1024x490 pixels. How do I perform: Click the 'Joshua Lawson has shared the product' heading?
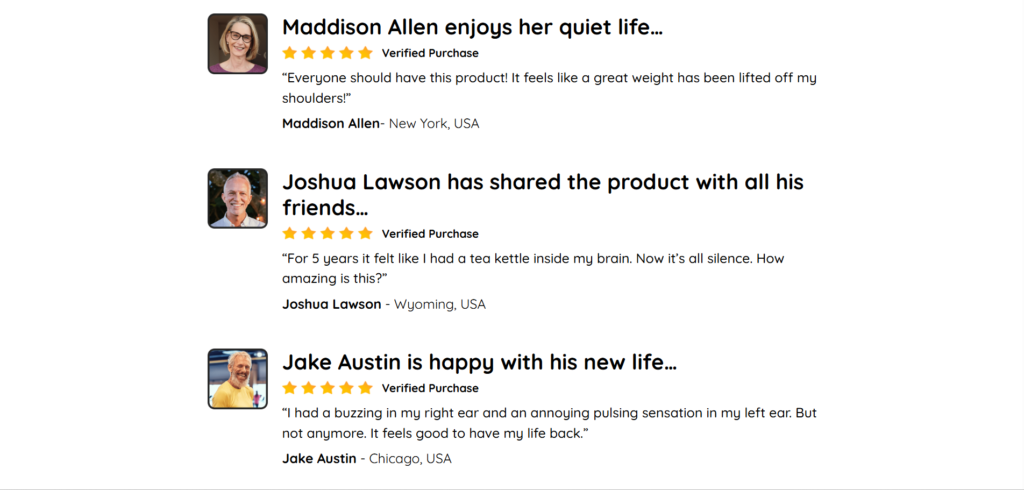(543, 195)
